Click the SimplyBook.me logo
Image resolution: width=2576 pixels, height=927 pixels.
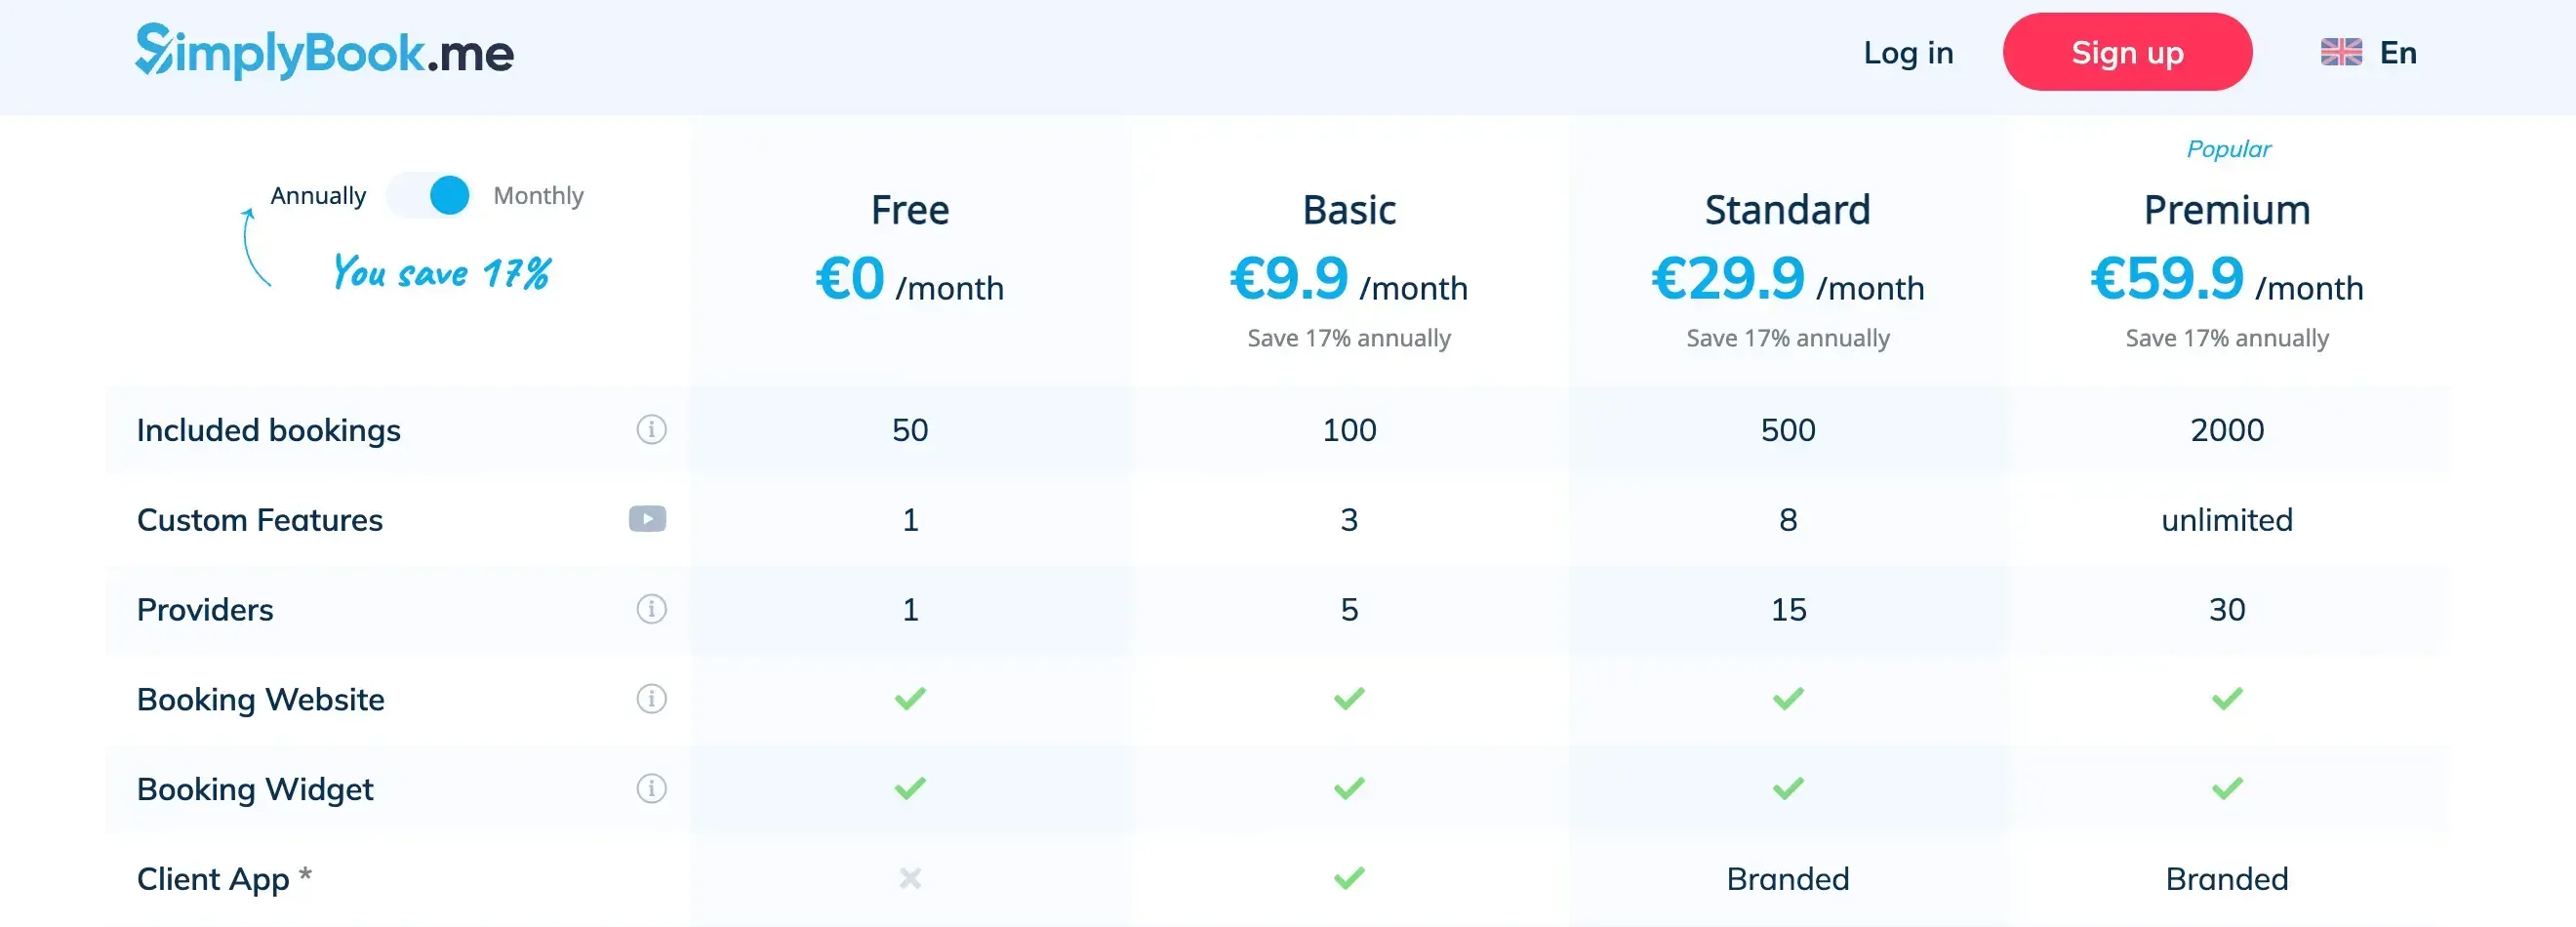(325, 52)
